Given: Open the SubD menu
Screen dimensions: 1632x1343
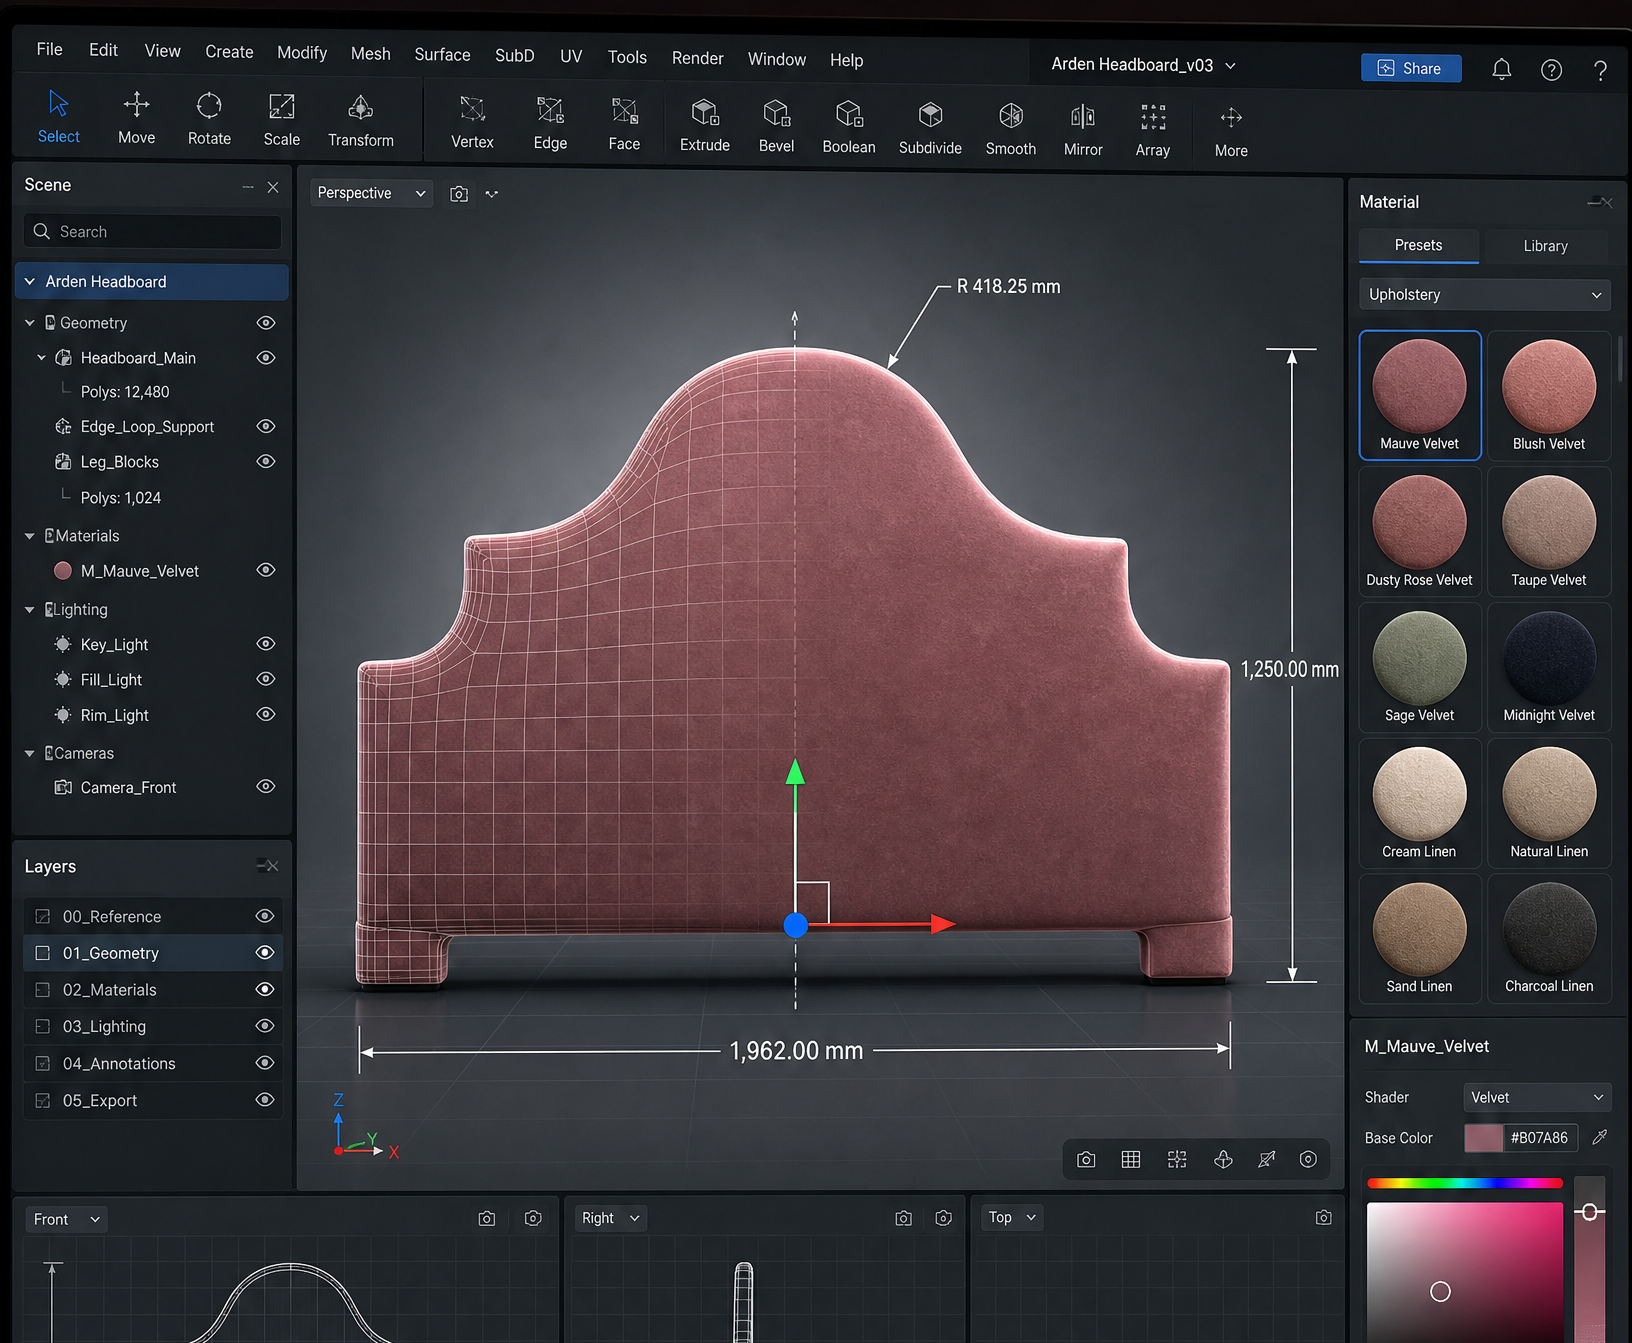Looking at the screenshot, I should [514, 56].
